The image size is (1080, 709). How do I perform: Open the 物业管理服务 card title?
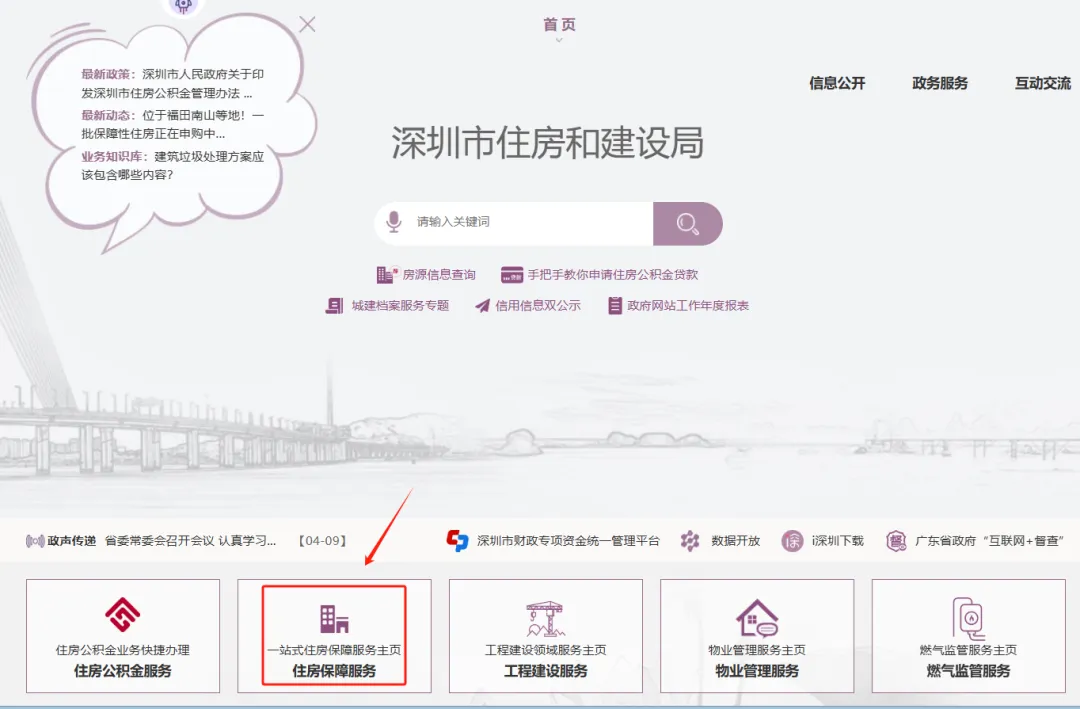(757, 671)
